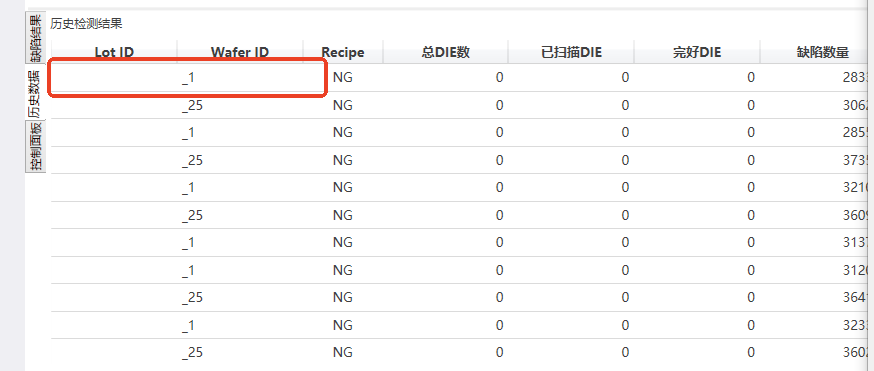Click the 历史检测结果 panel title

[x=86, y=24]
